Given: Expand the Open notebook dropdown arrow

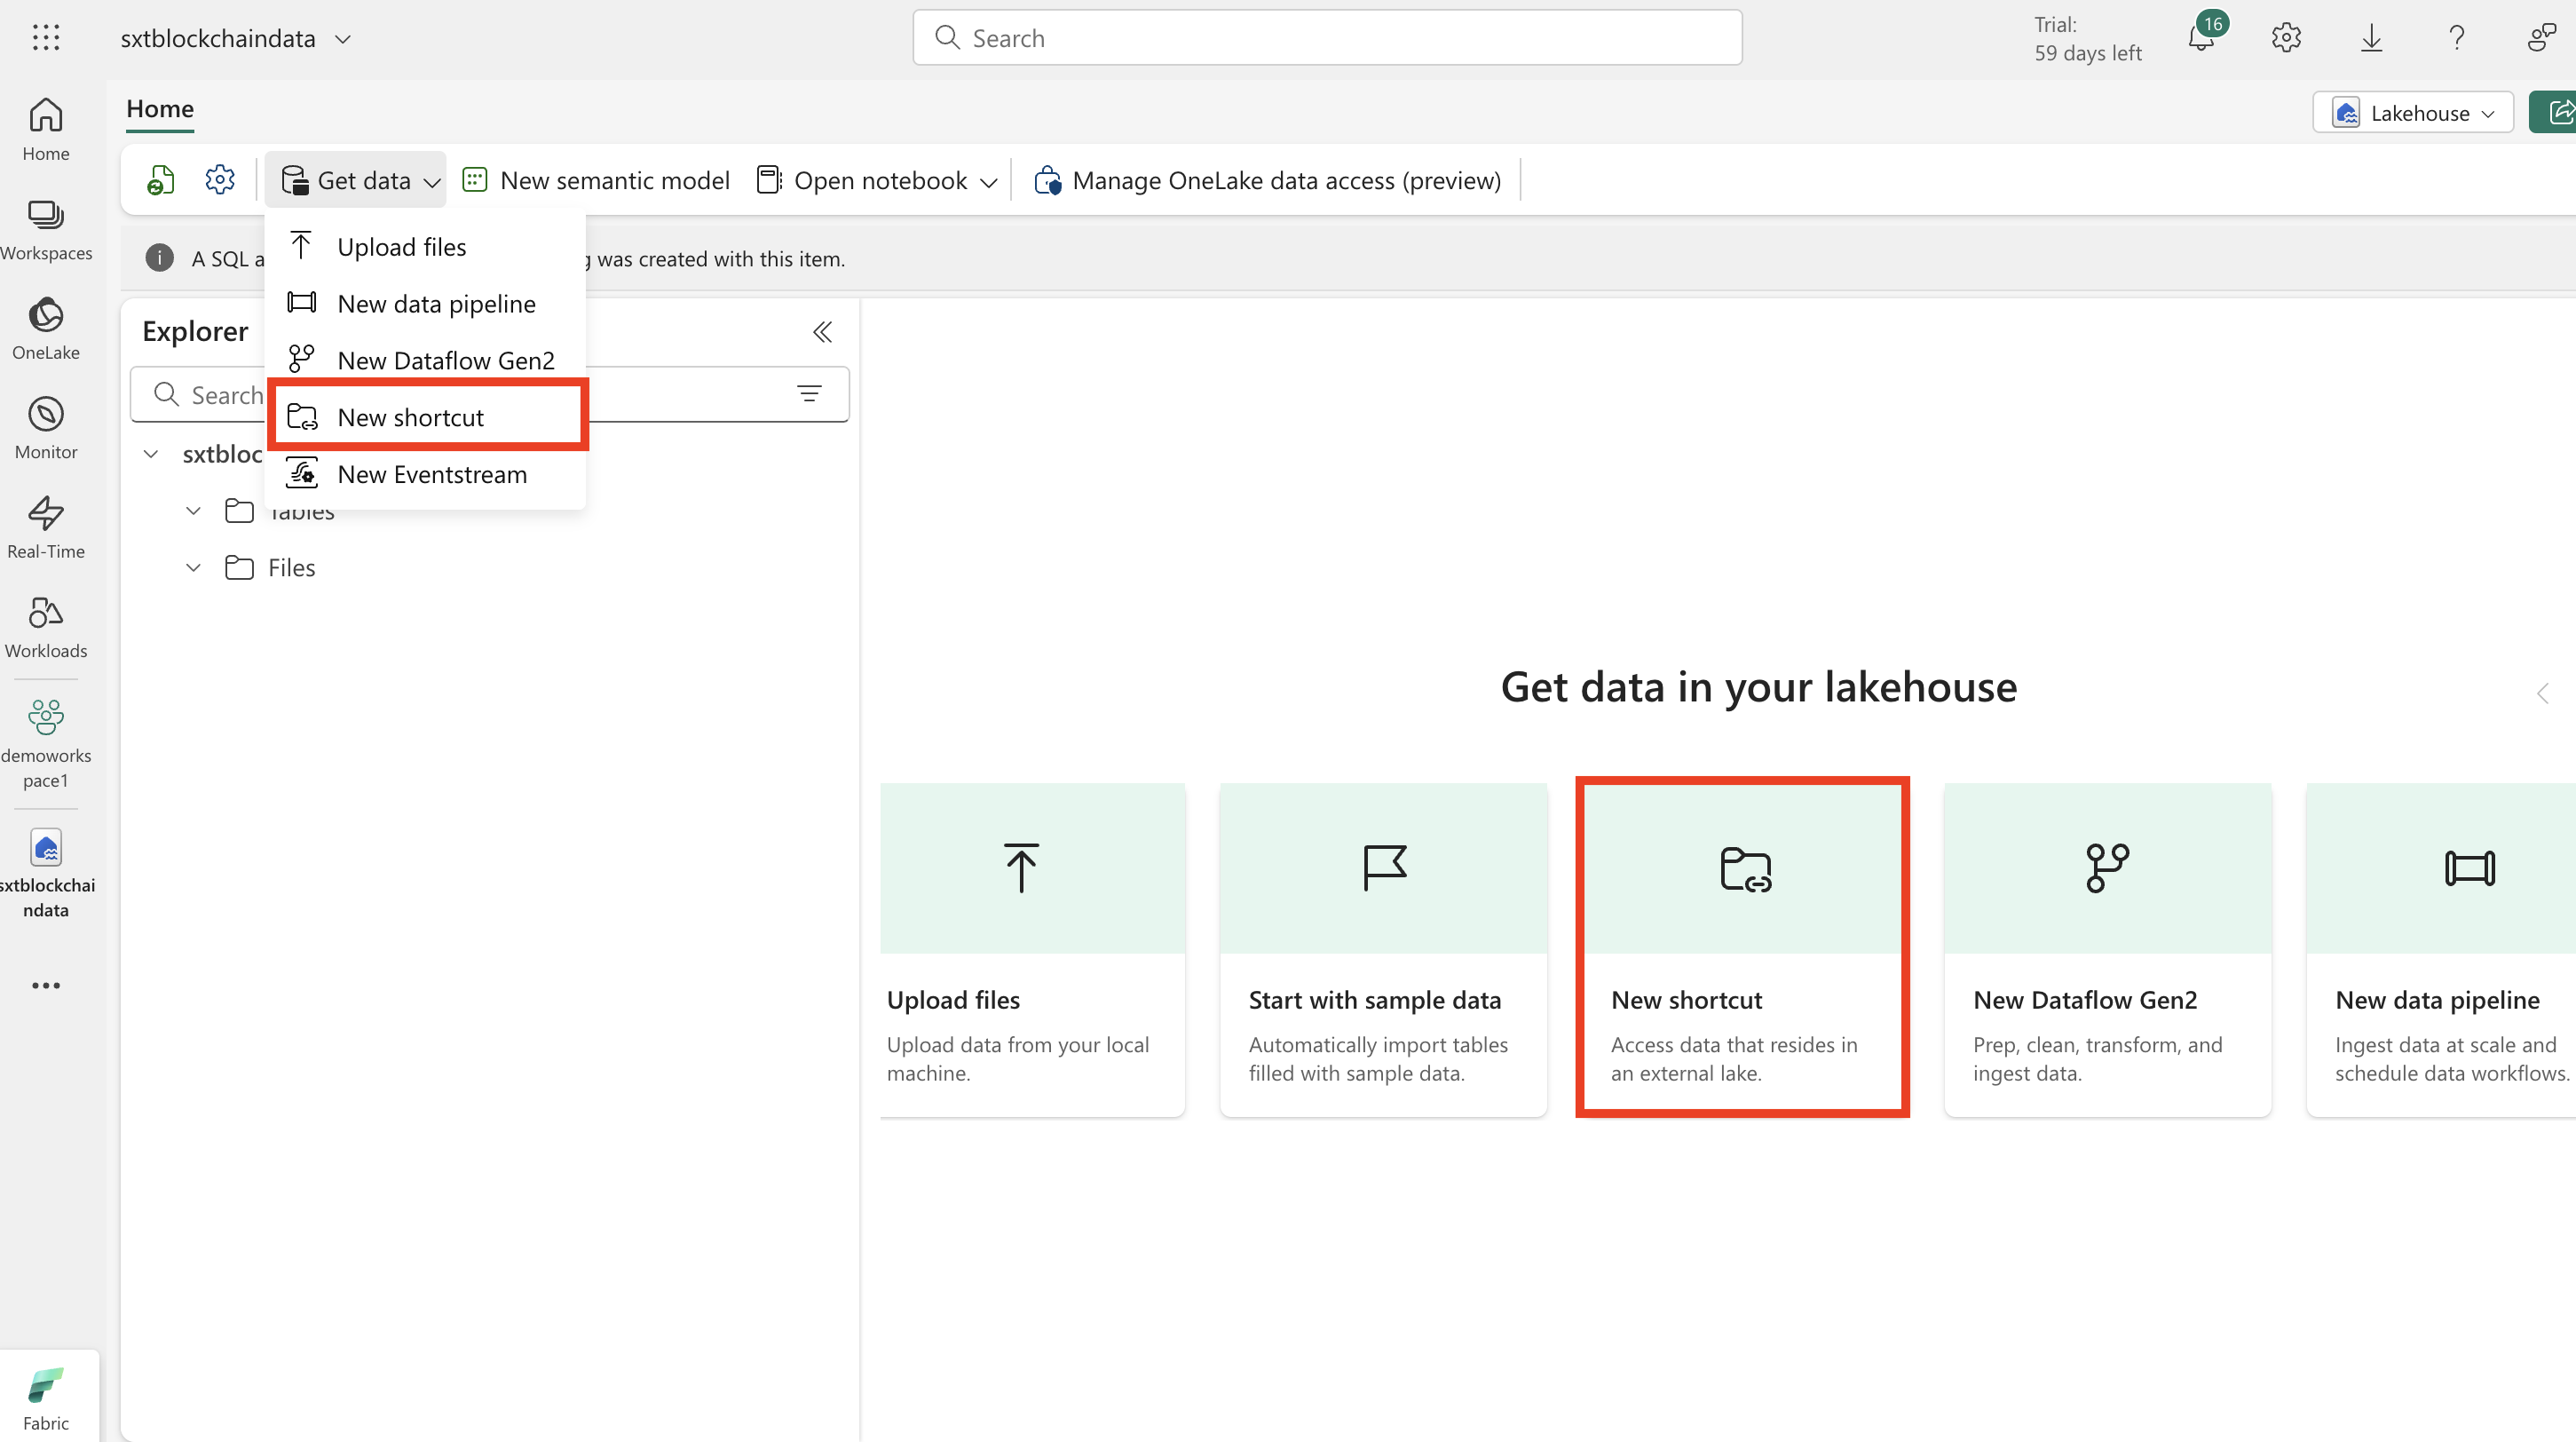Looking at the screenshot, I should pyautogui.click(x=988, y=181).
